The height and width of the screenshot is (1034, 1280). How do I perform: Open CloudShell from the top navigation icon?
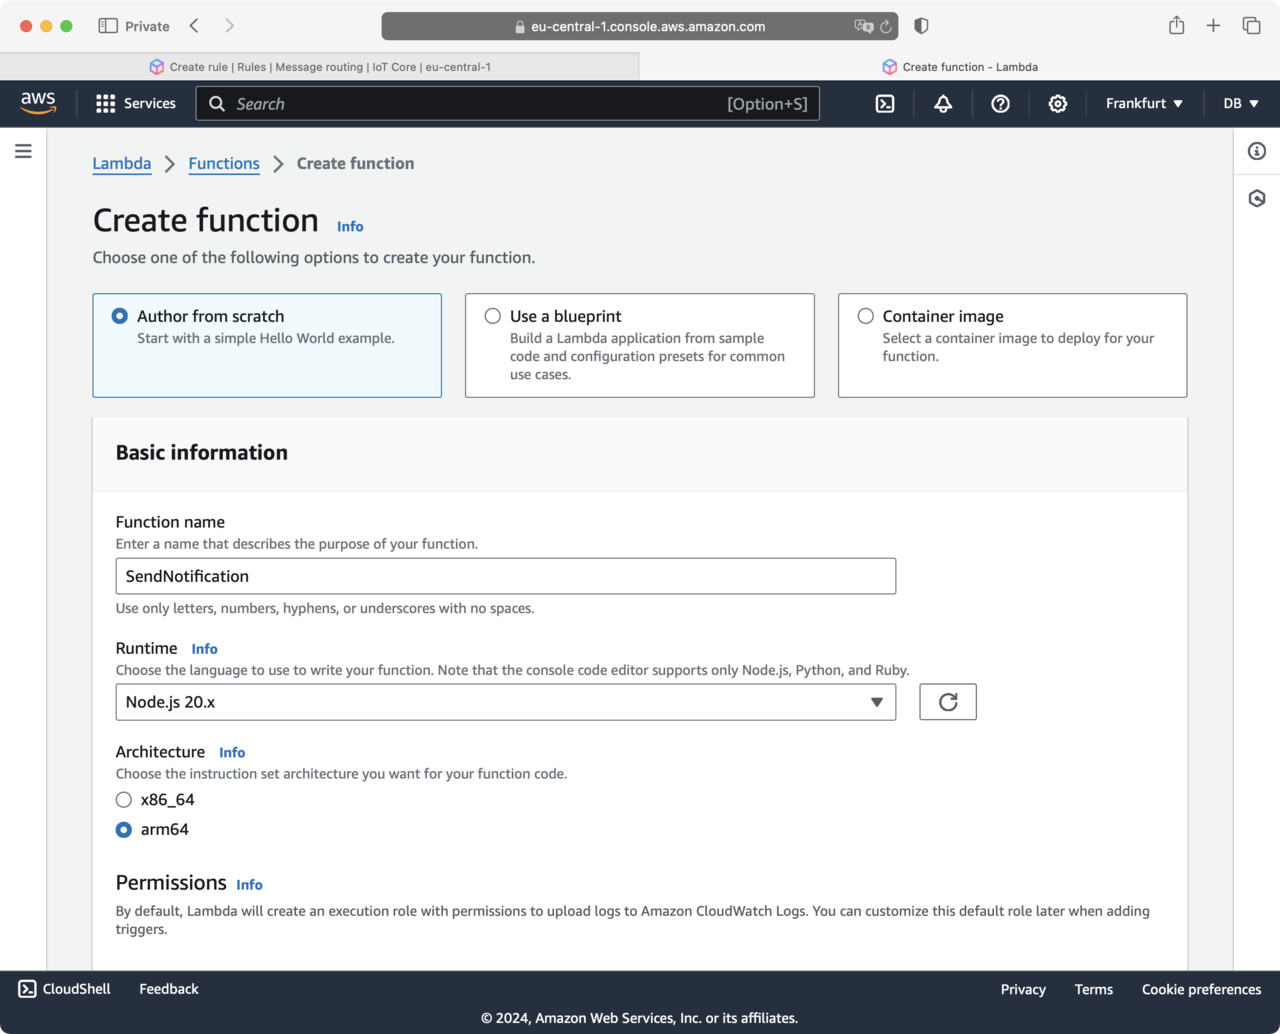[885, 104]
